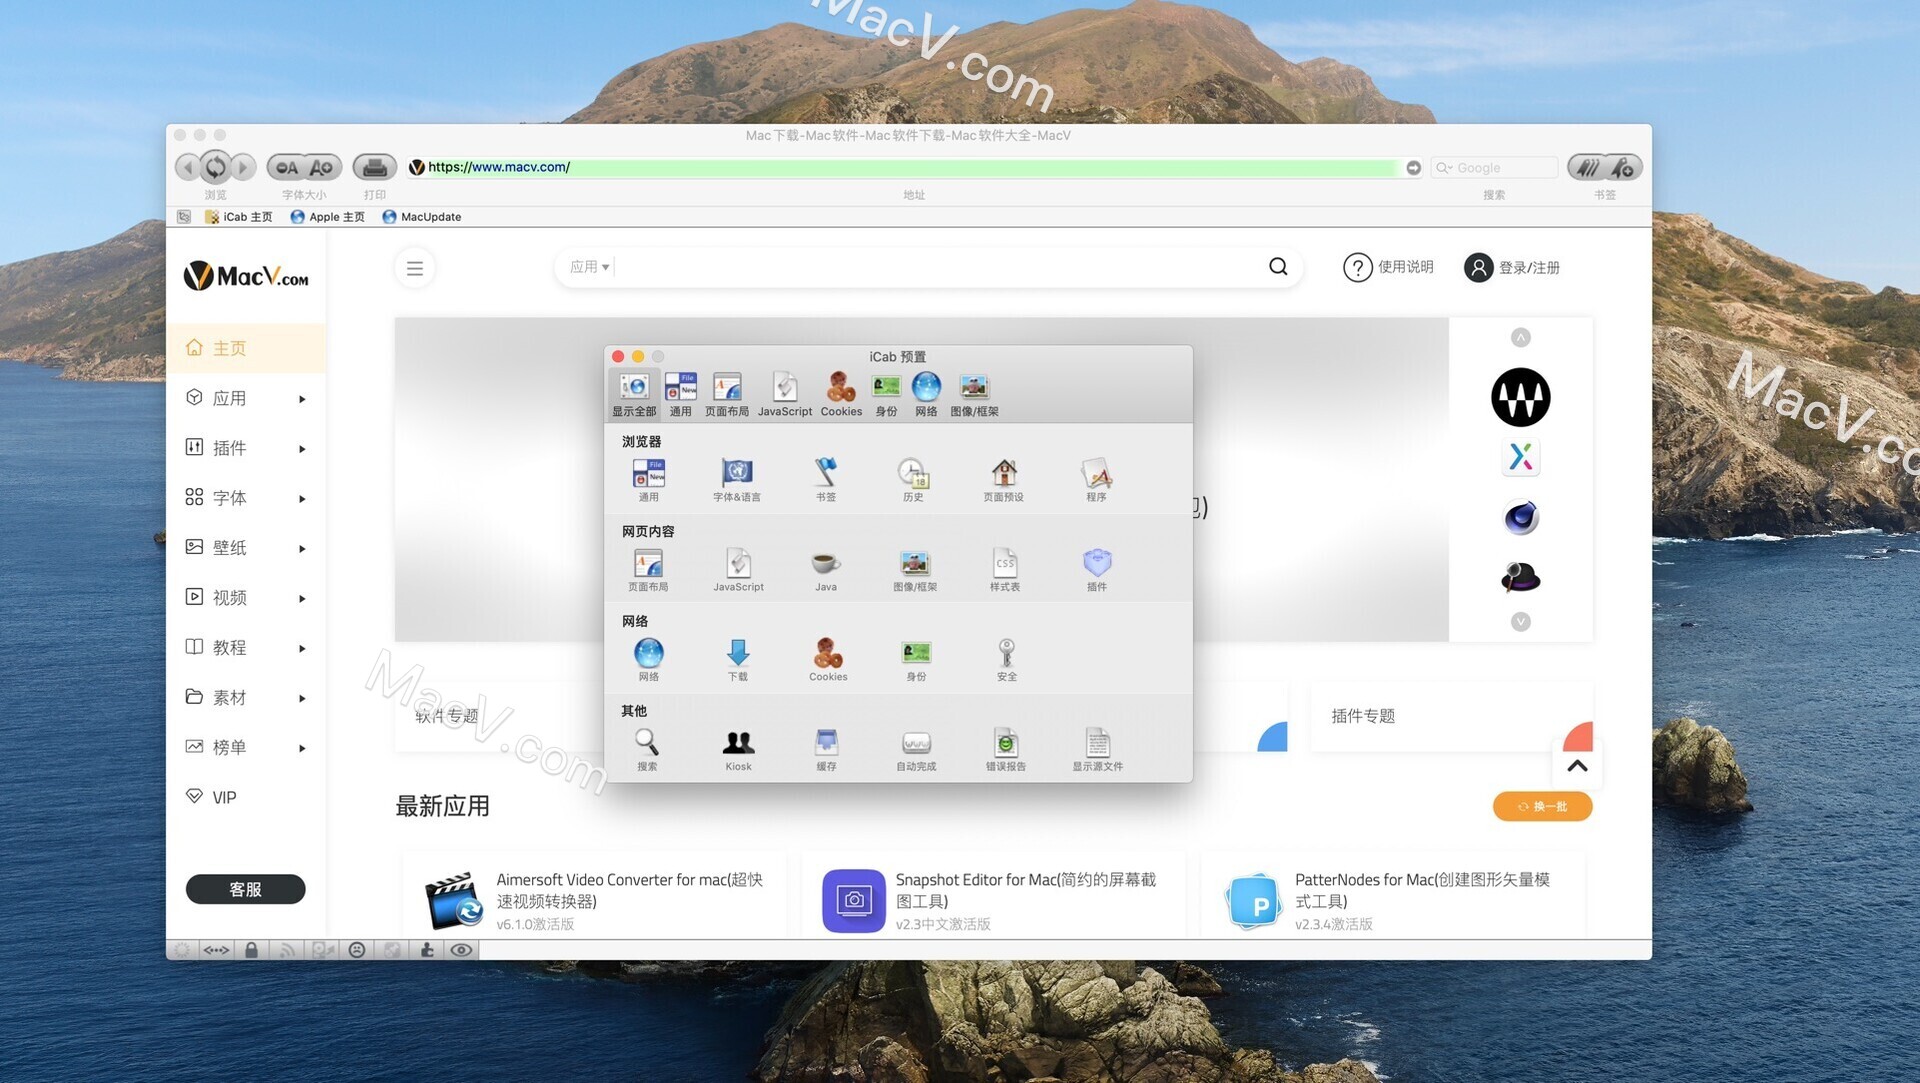Open the 通用 icon in 浏览器 section
The image size is (1920, 1083).
[x=649, y=479]
